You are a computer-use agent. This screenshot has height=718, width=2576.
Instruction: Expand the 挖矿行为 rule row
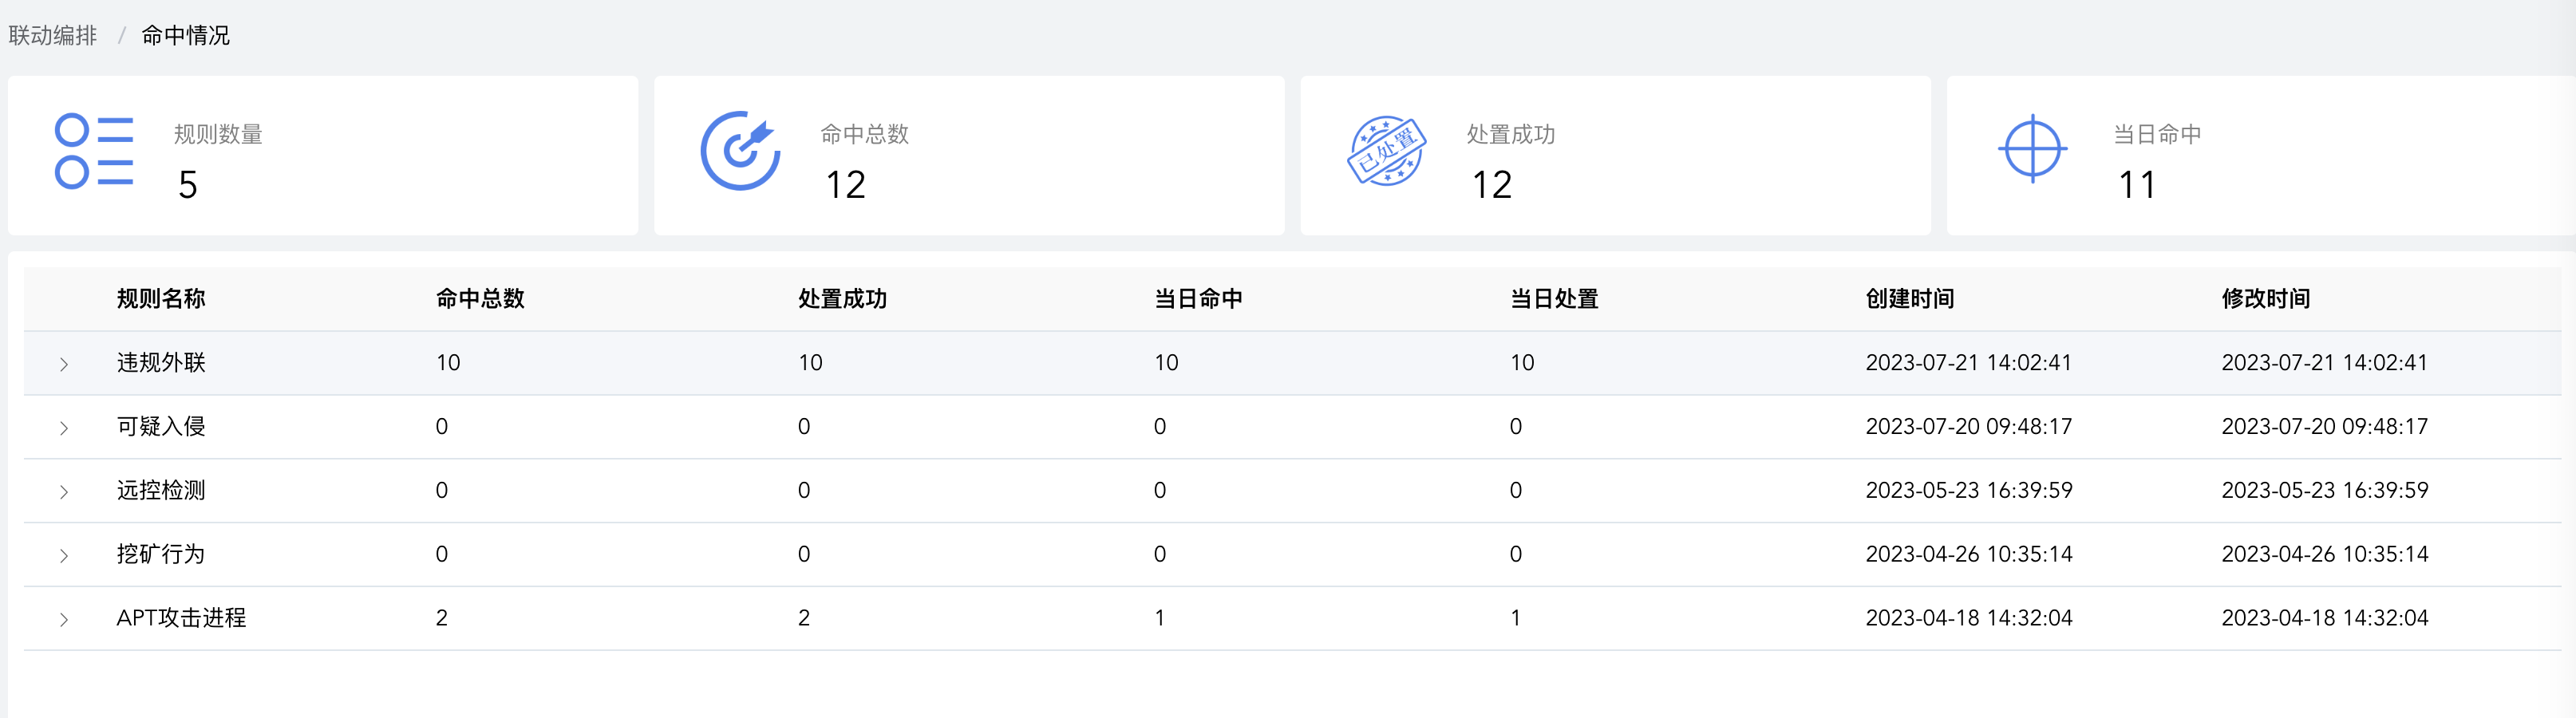click(x=64, y=556)
